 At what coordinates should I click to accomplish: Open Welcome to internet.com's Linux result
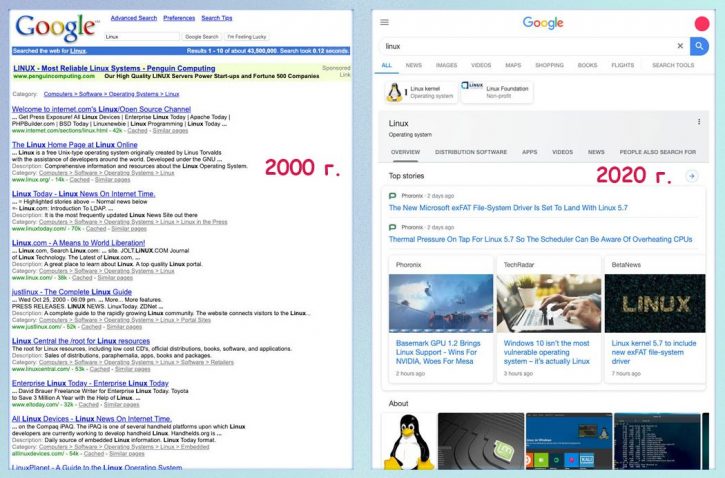101,109
